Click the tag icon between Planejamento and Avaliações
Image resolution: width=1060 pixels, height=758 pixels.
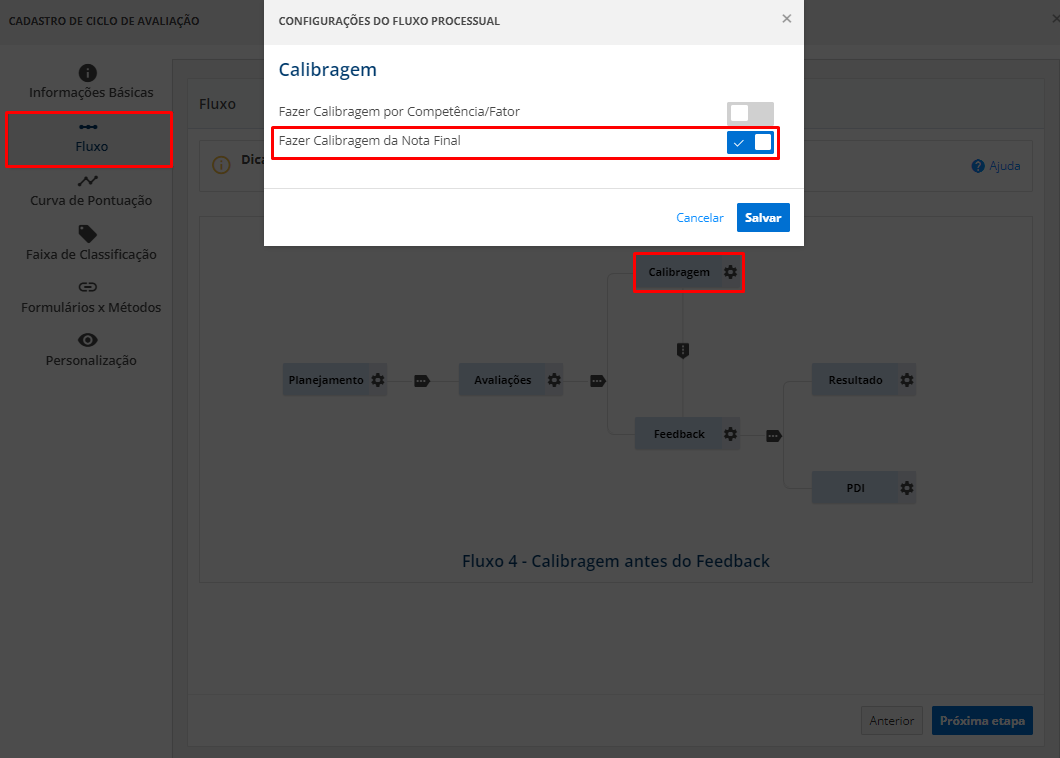pos(421,380)
